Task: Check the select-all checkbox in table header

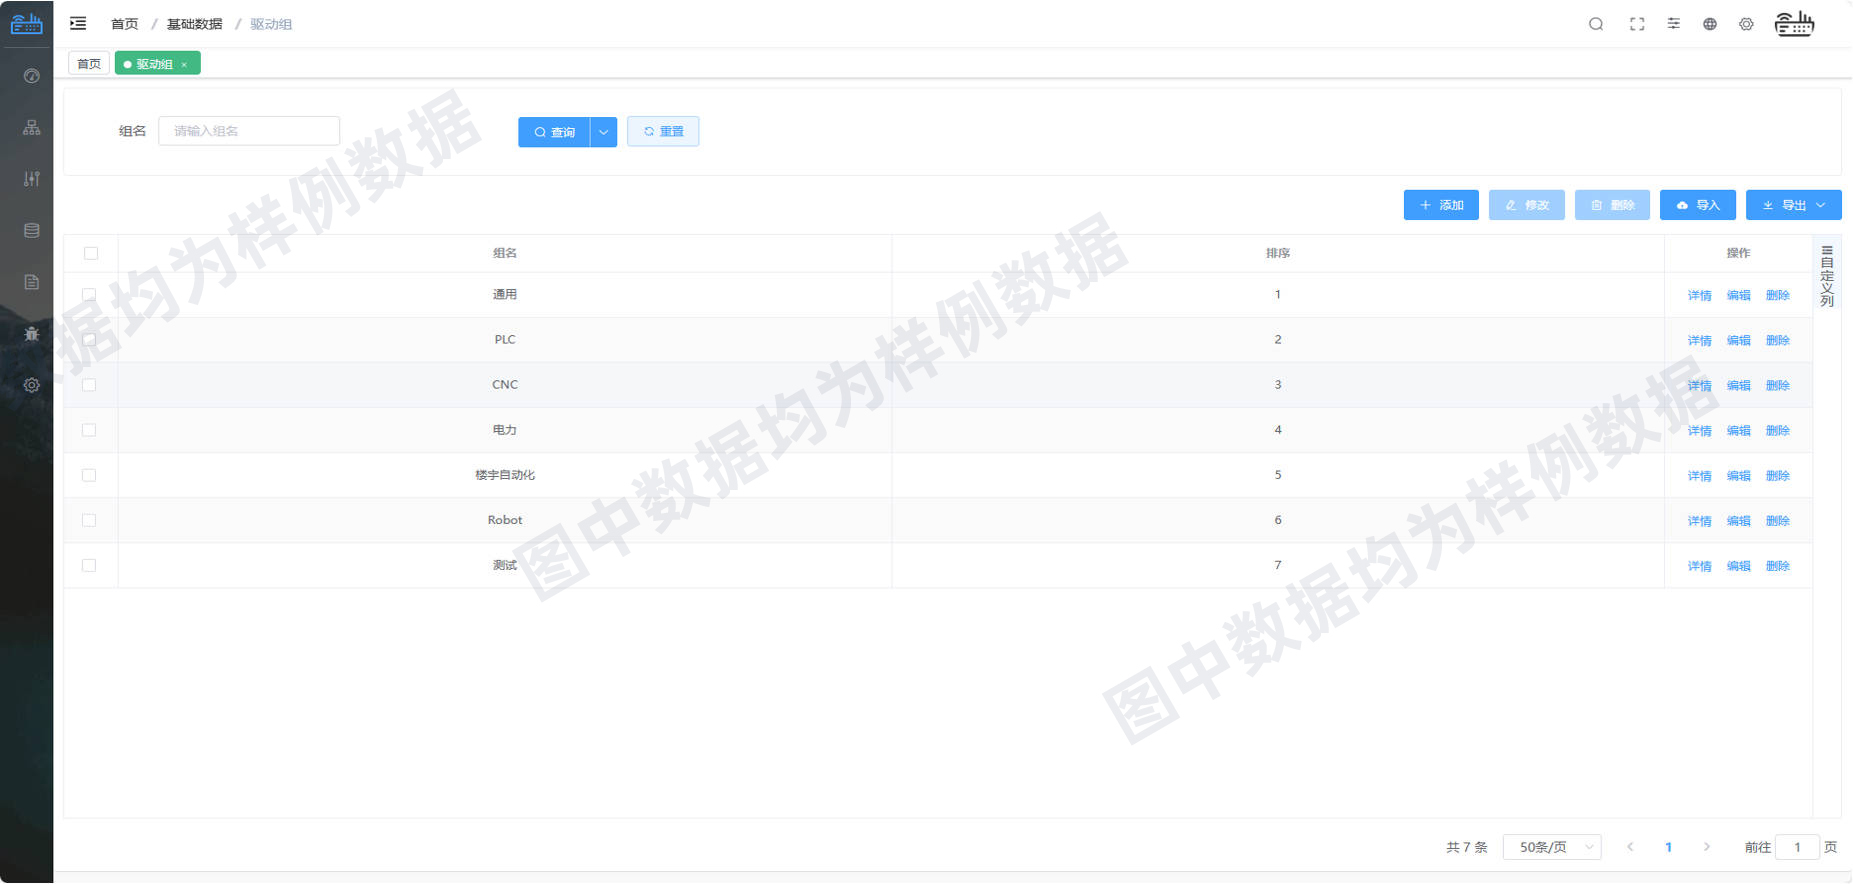Action: click(91, 254)
